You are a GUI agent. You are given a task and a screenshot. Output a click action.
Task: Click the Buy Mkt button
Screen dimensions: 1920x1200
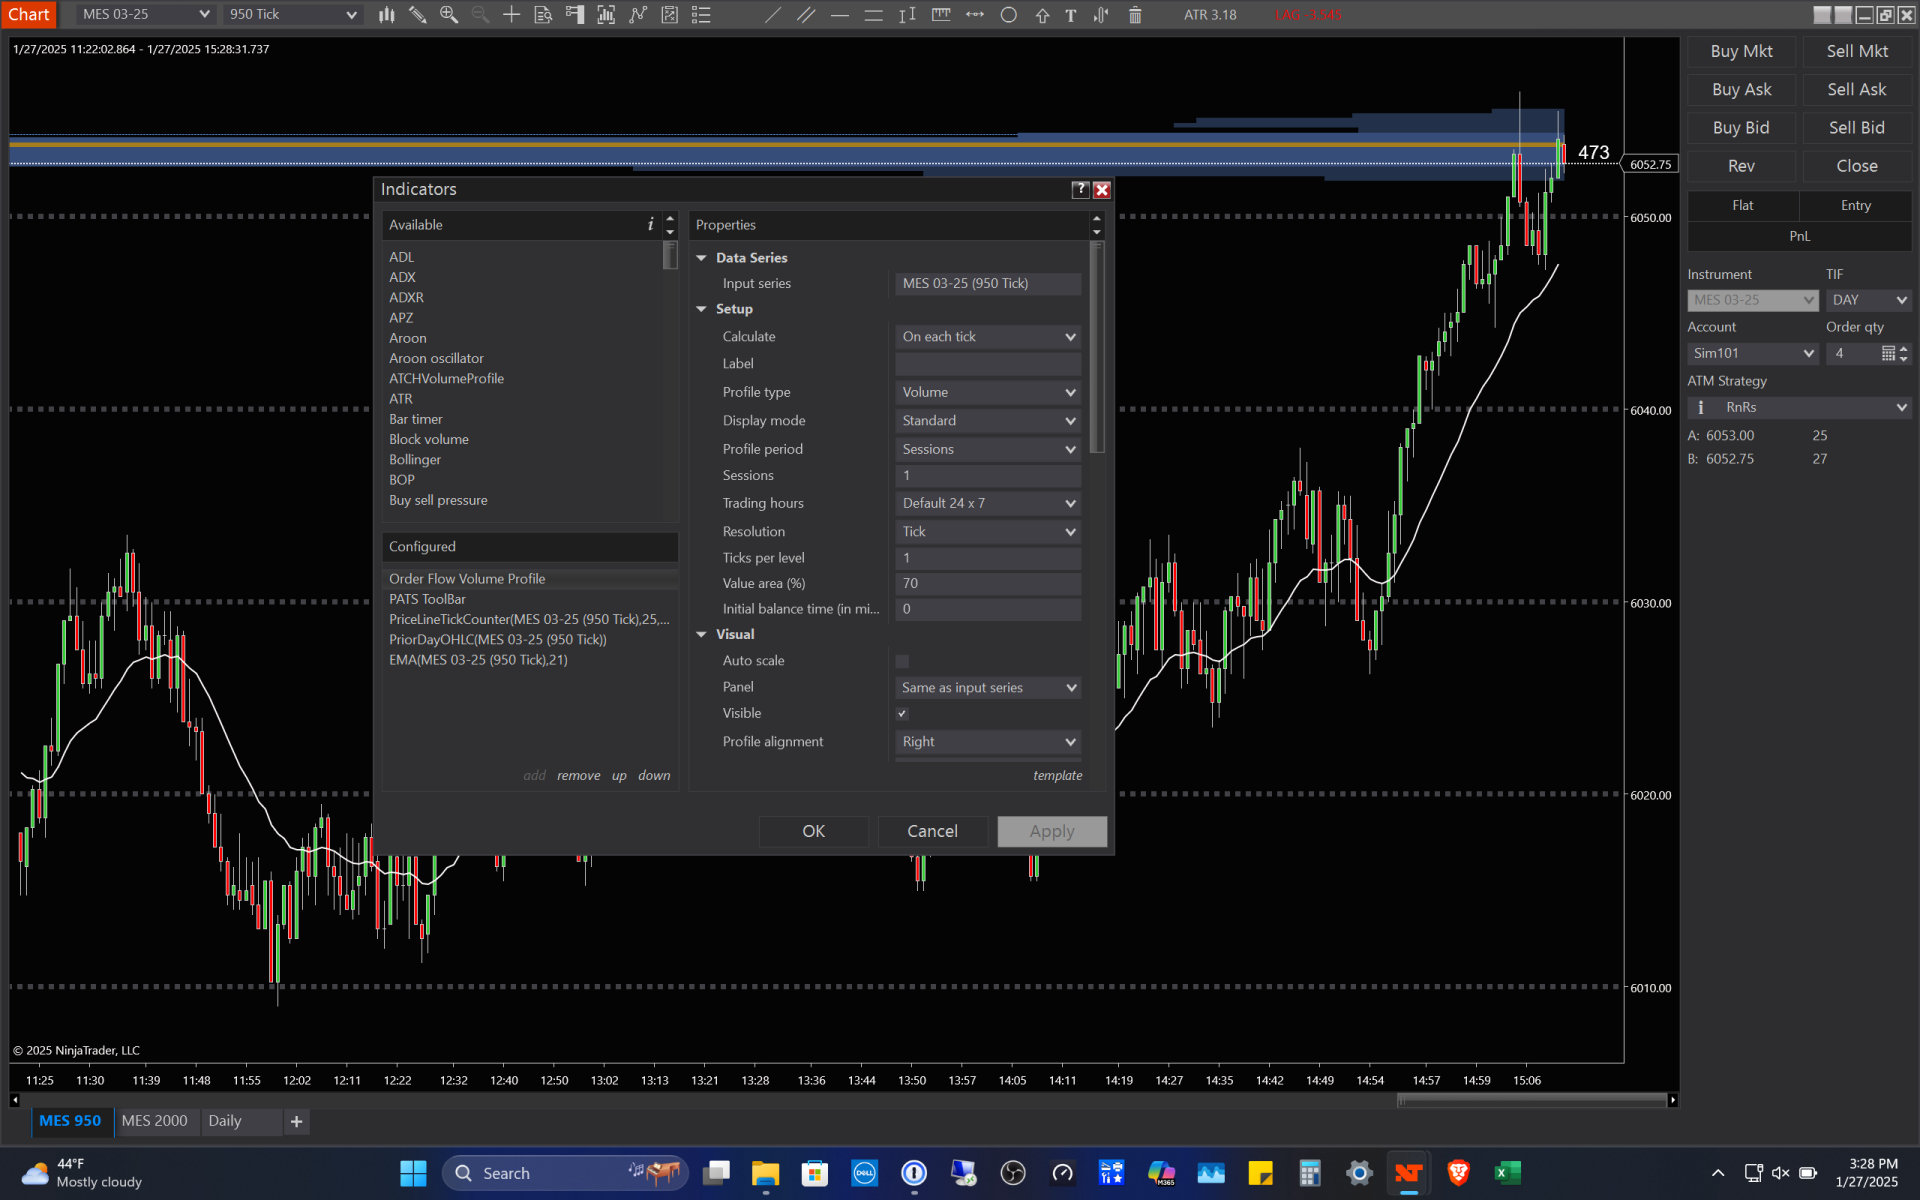tap(1741, 51)
